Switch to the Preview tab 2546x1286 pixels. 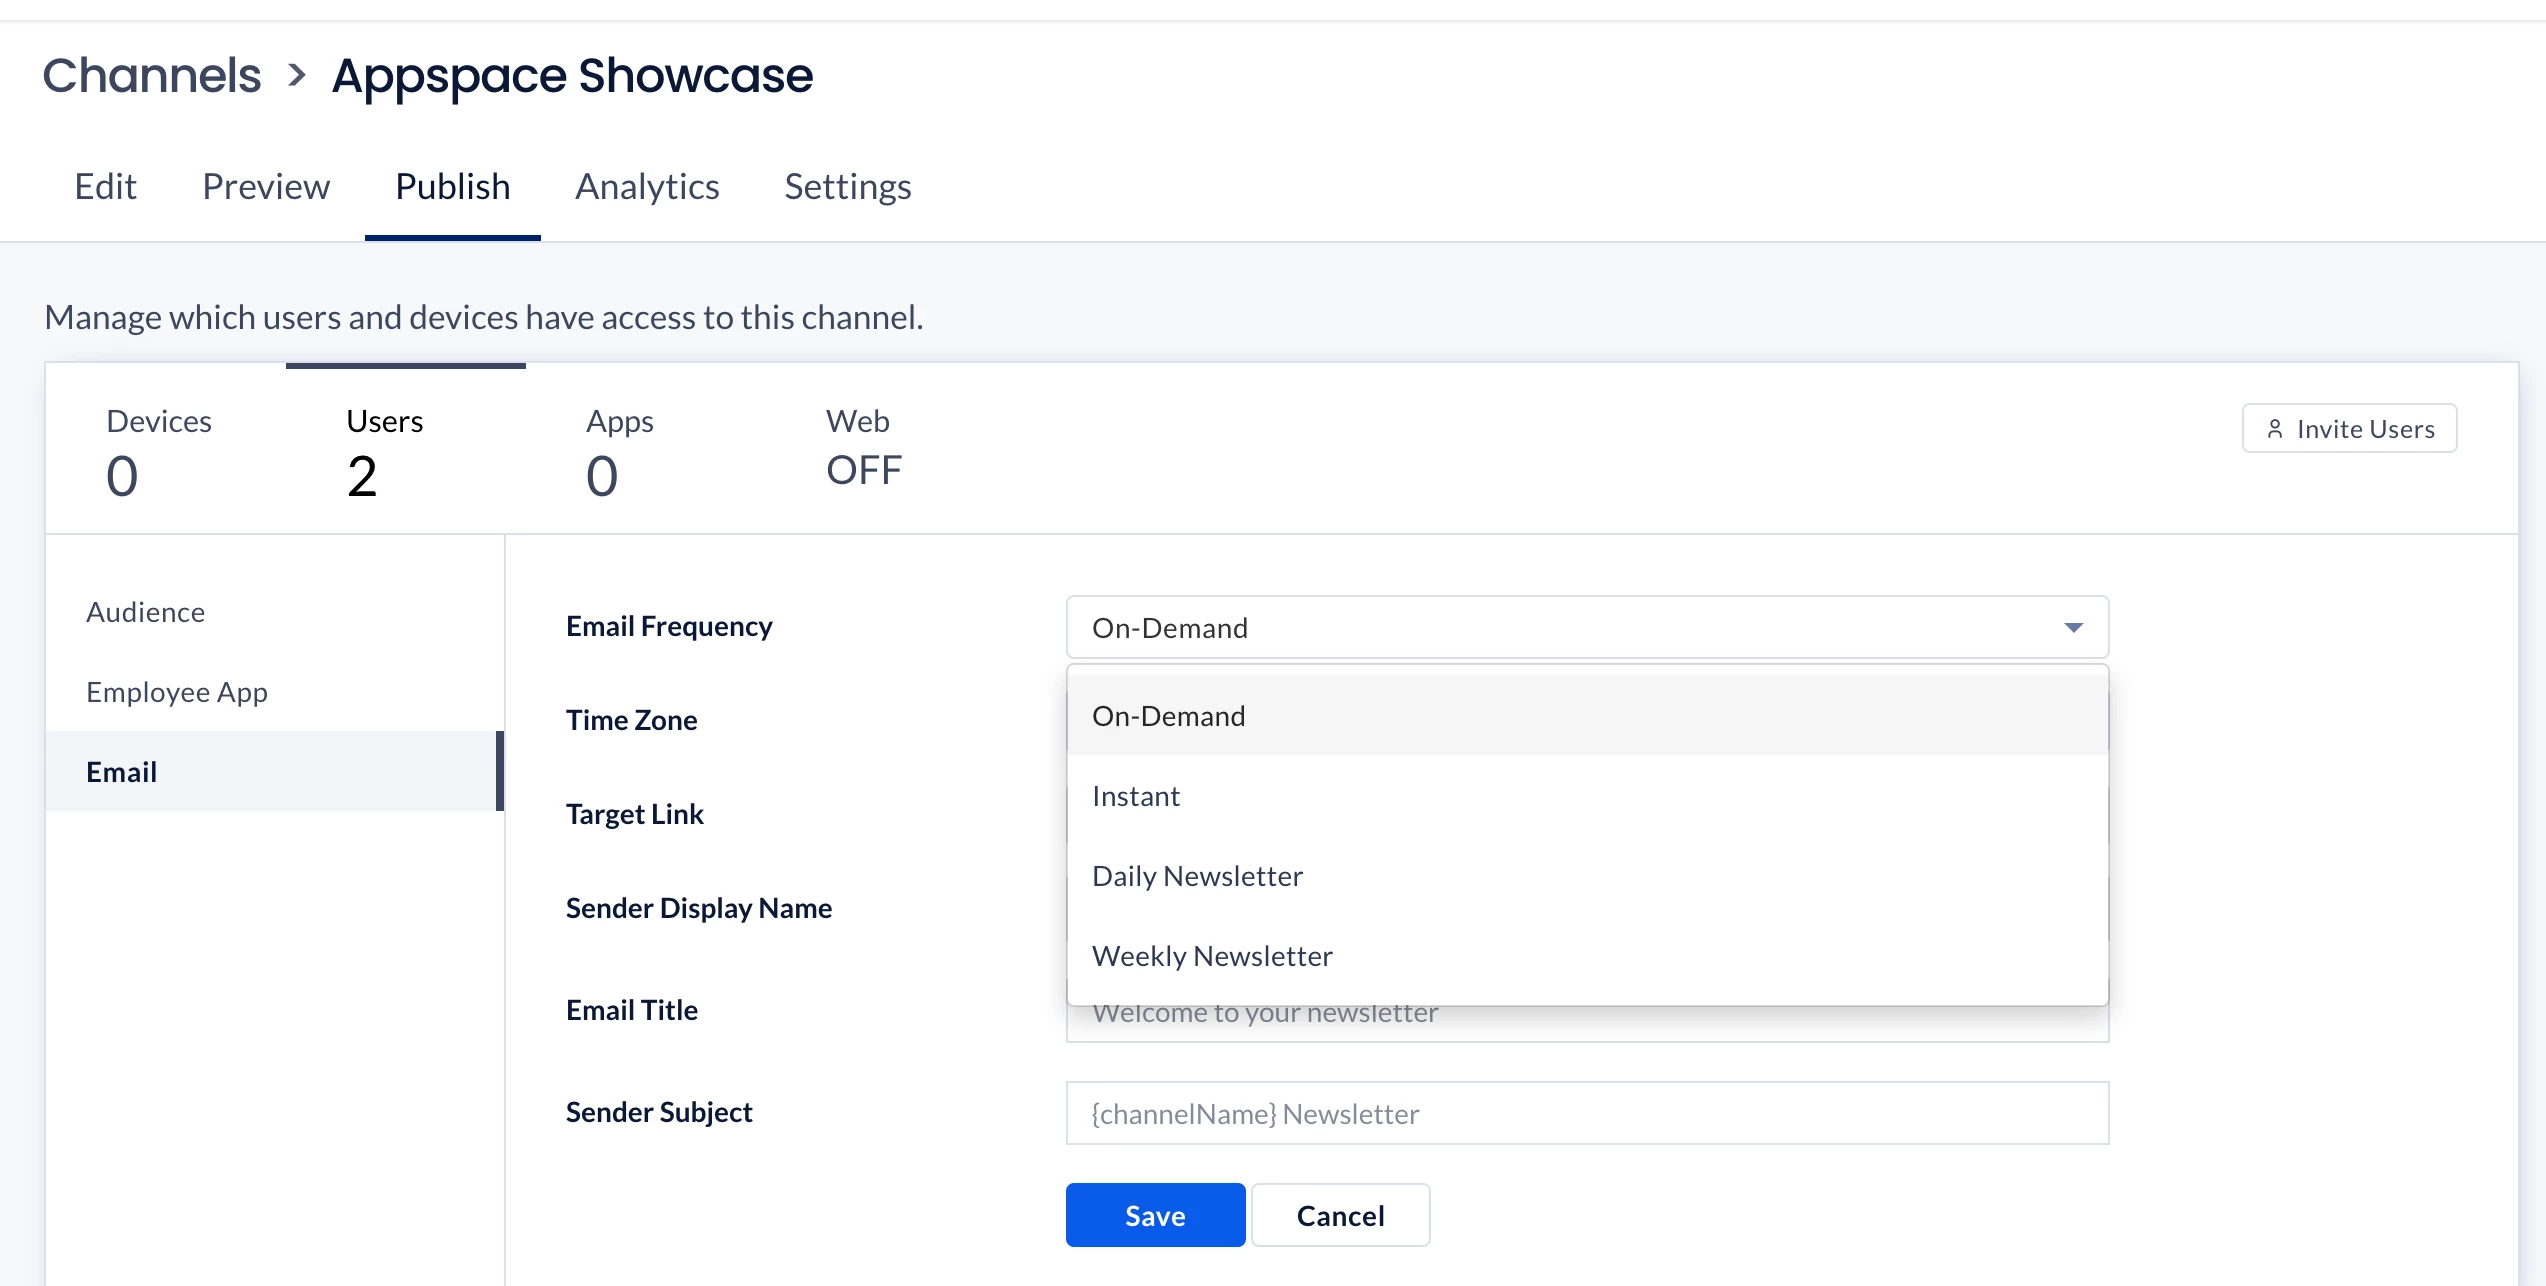pyautogui.click(x=266, y=187)
